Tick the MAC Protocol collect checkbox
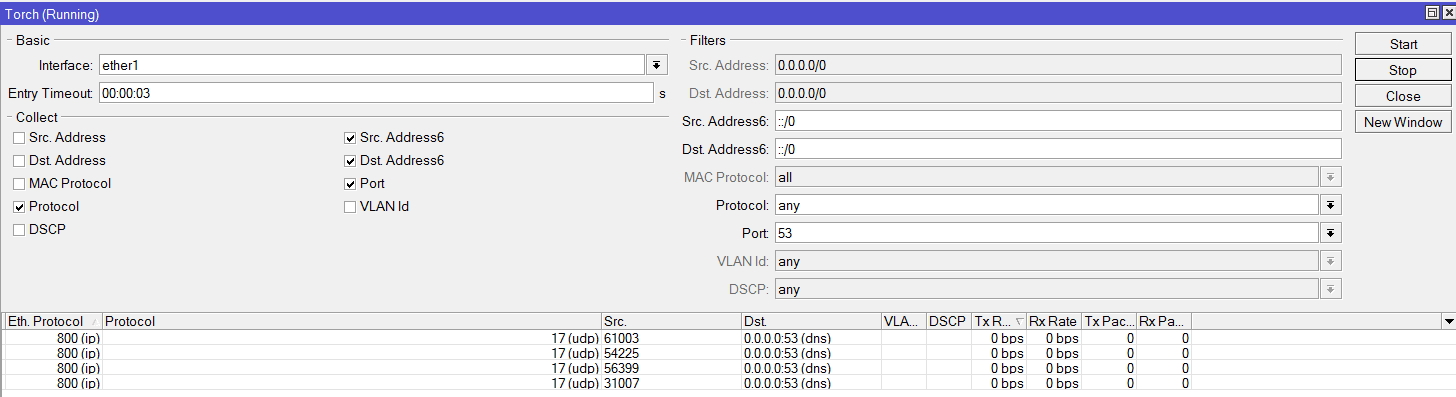This screenshot has height=397, width=1456. [x=19, y=184]
